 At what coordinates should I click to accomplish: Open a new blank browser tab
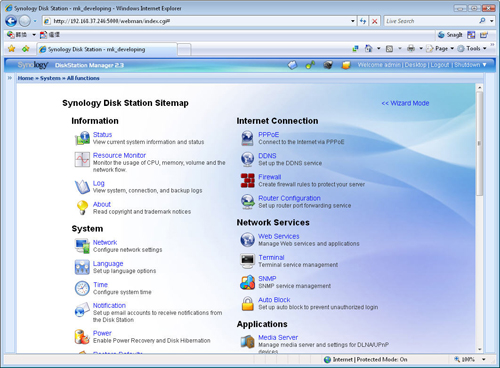tap(184, 49)
